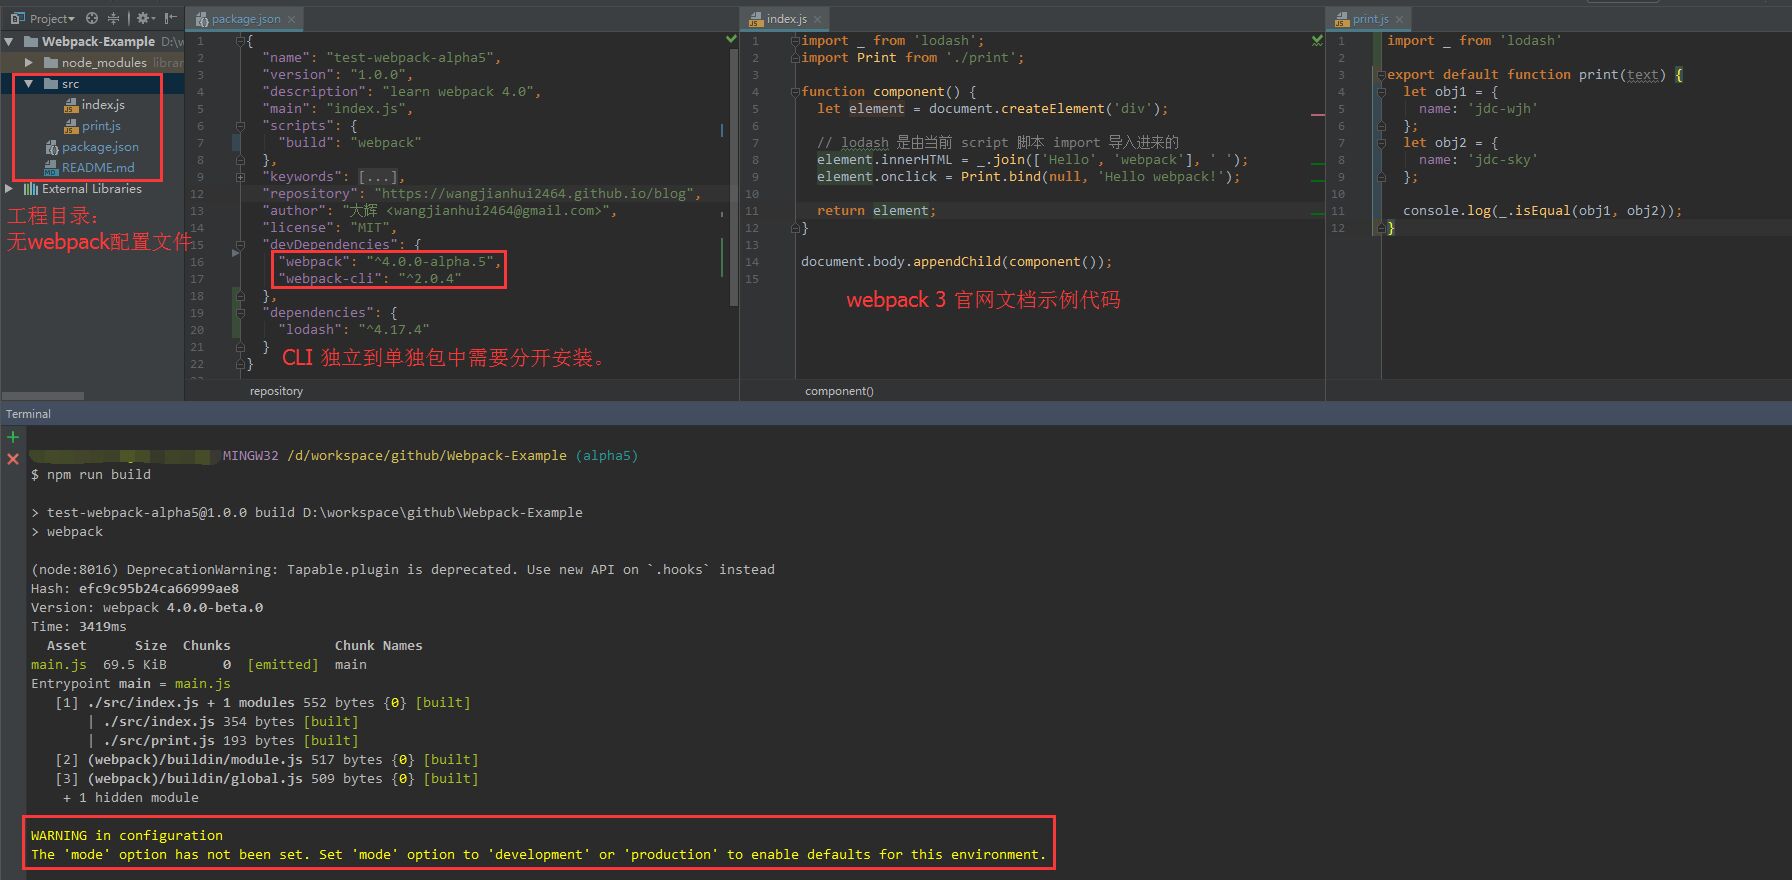Click the repository URL string in package.json
This screenshot has width=1792, height=880.
point(534,194)
